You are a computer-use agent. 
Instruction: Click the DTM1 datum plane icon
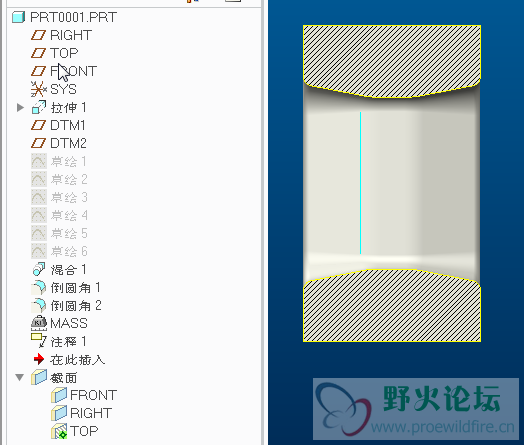pos(38,125)
